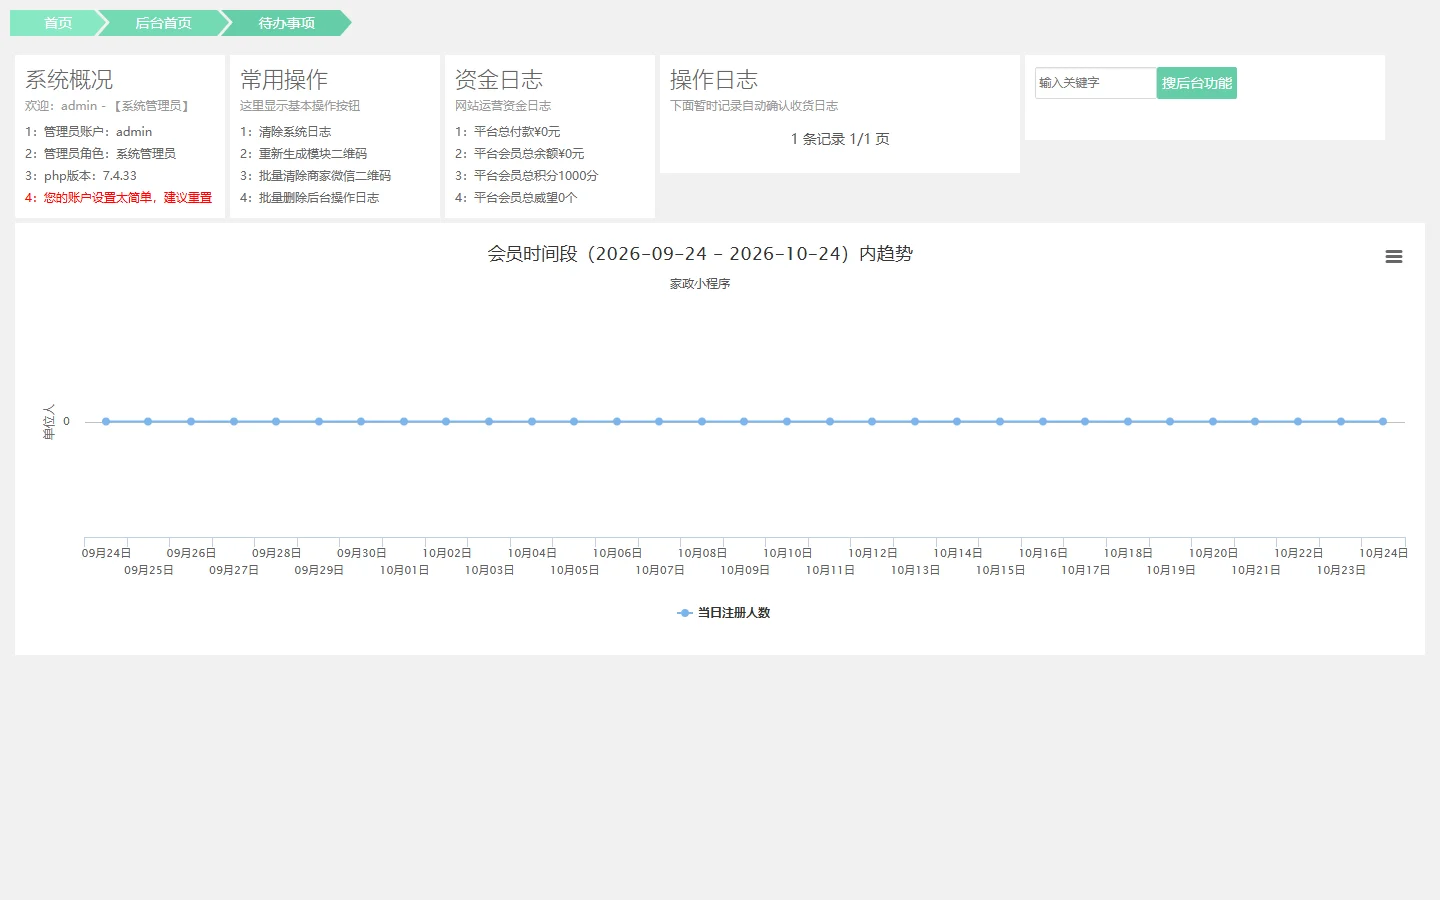Image resolution: width=1440 pixels, height=900 pixels.
Task: Click 平台会员总威望0个 entry
Action: point(525,198)
